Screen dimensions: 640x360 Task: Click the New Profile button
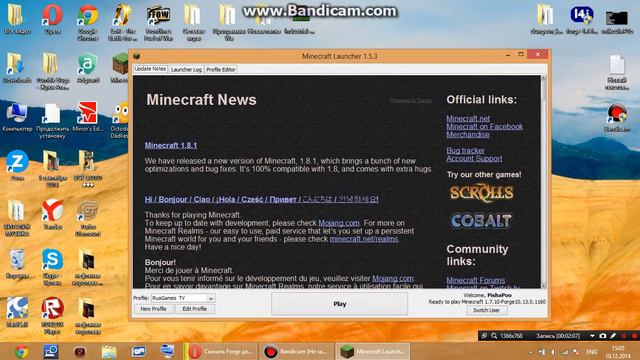(x=153, y=309)
